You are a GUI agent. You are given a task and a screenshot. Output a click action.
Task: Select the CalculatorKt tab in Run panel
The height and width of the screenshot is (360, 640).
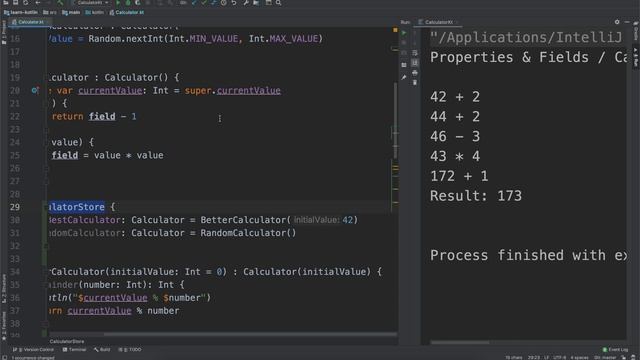click(x=438, y=22)
